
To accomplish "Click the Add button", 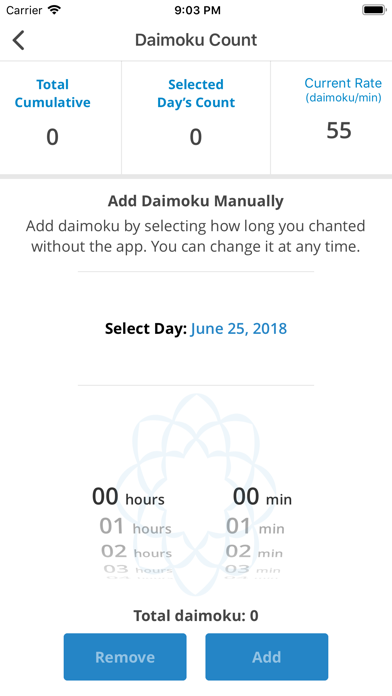I will (x=266, y=657).
